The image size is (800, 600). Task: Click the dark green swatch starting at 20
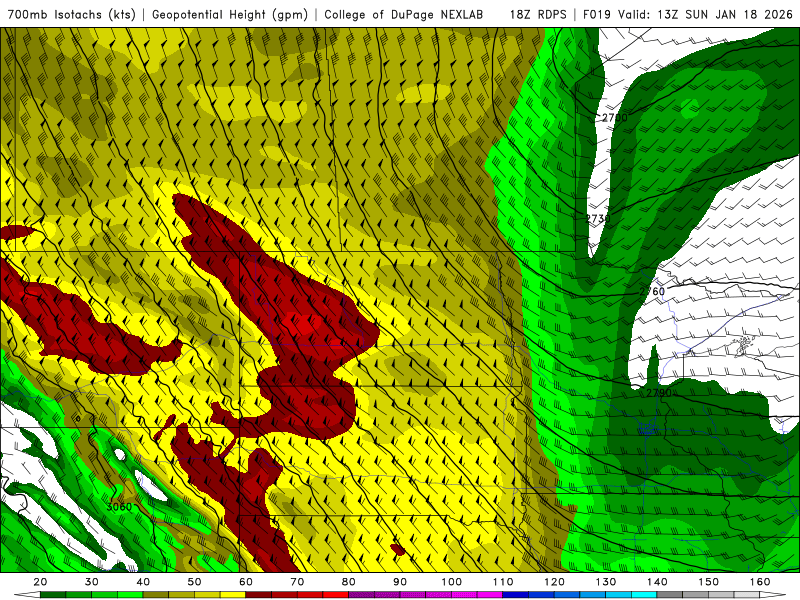click(x=53, y=595)
